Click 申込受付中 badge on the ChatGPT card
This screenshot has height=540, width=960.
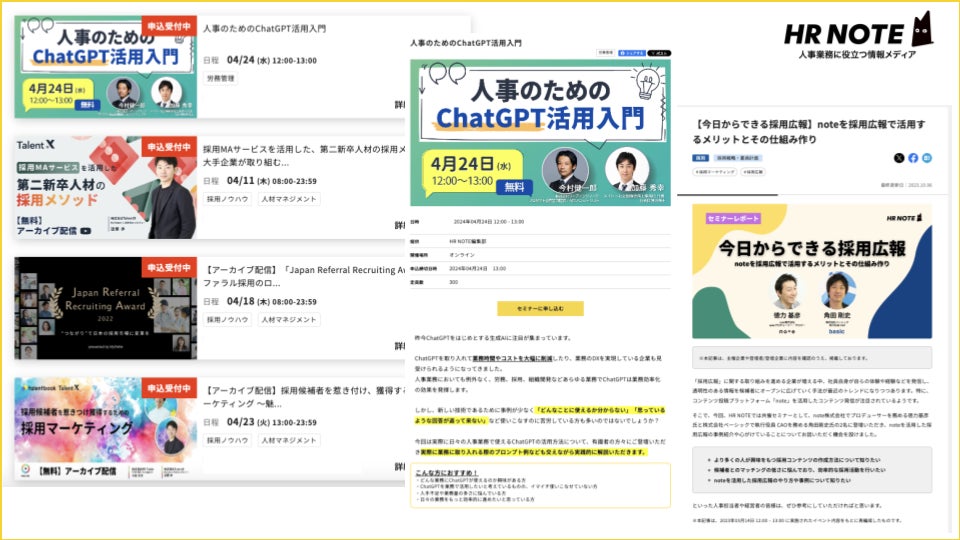tap(169, 26)
